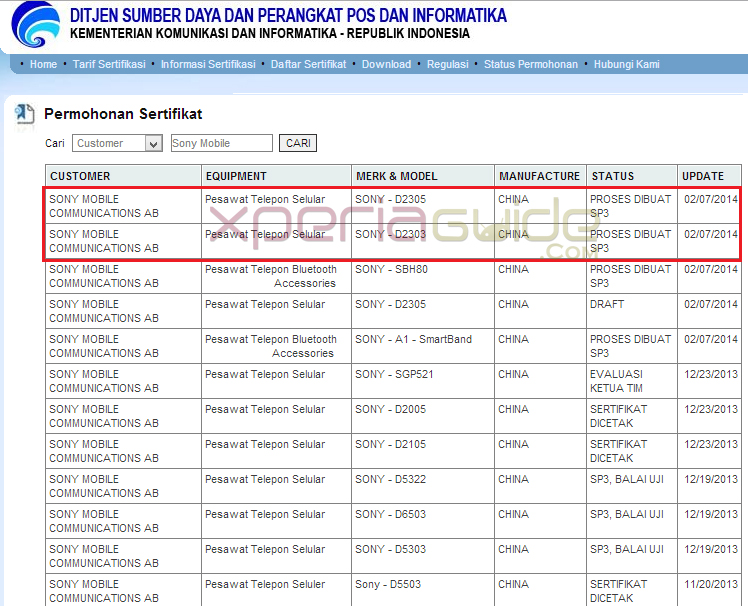
Task: Go to the Home page
Action: click(x=43, y=64)
